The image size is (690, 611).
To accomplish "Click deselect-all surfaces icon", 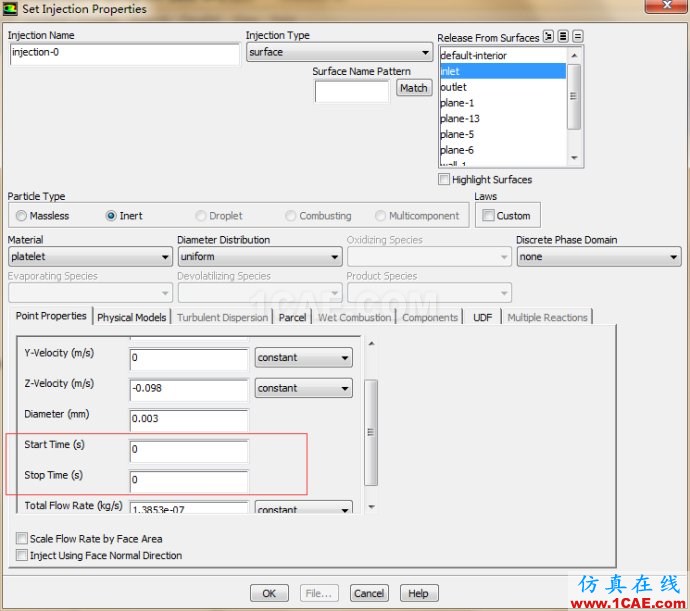I will [578, 36].
